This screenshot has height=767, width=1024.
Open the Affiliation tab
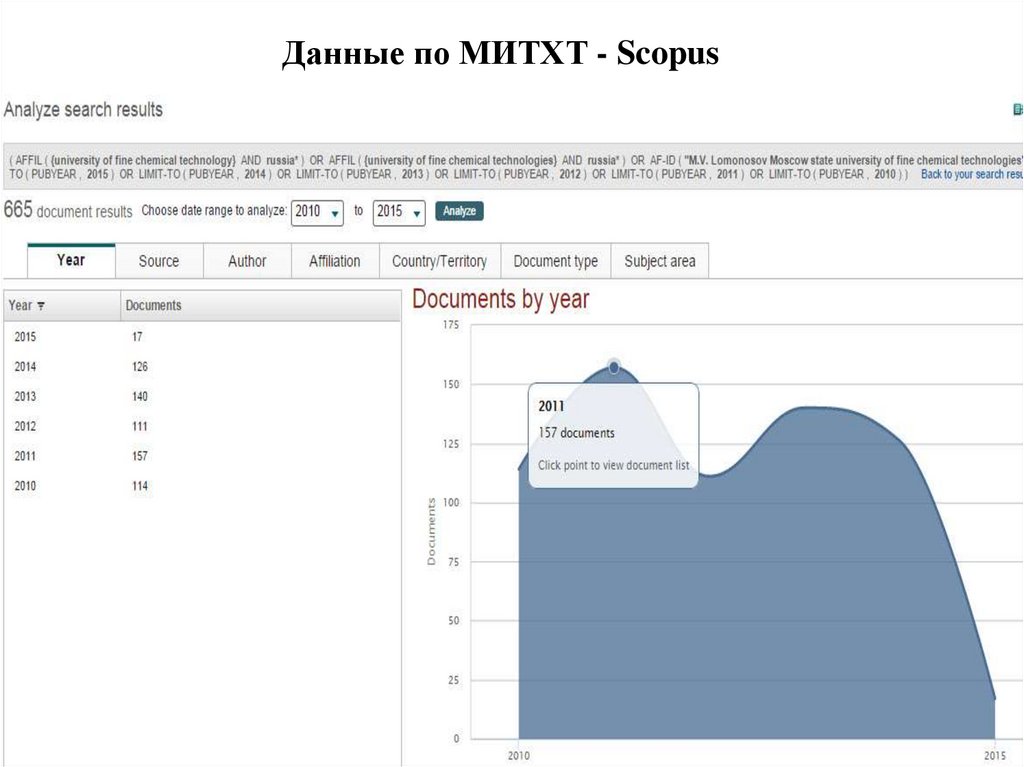tap(333, 260)
